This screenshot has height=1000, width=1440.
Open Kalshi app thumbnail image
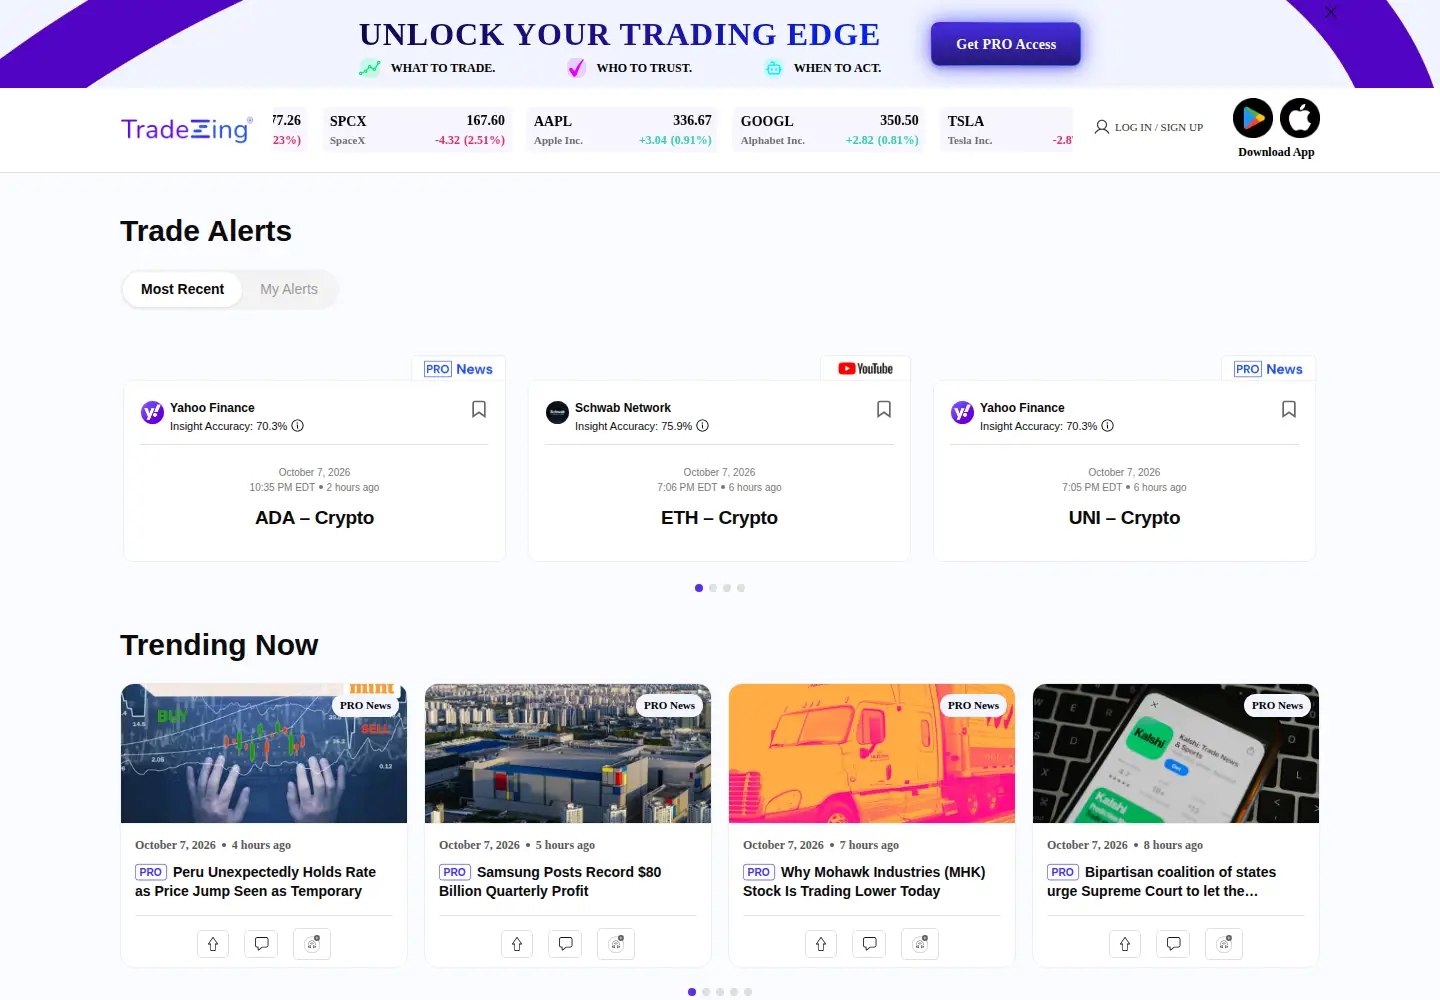point(1176,753)
